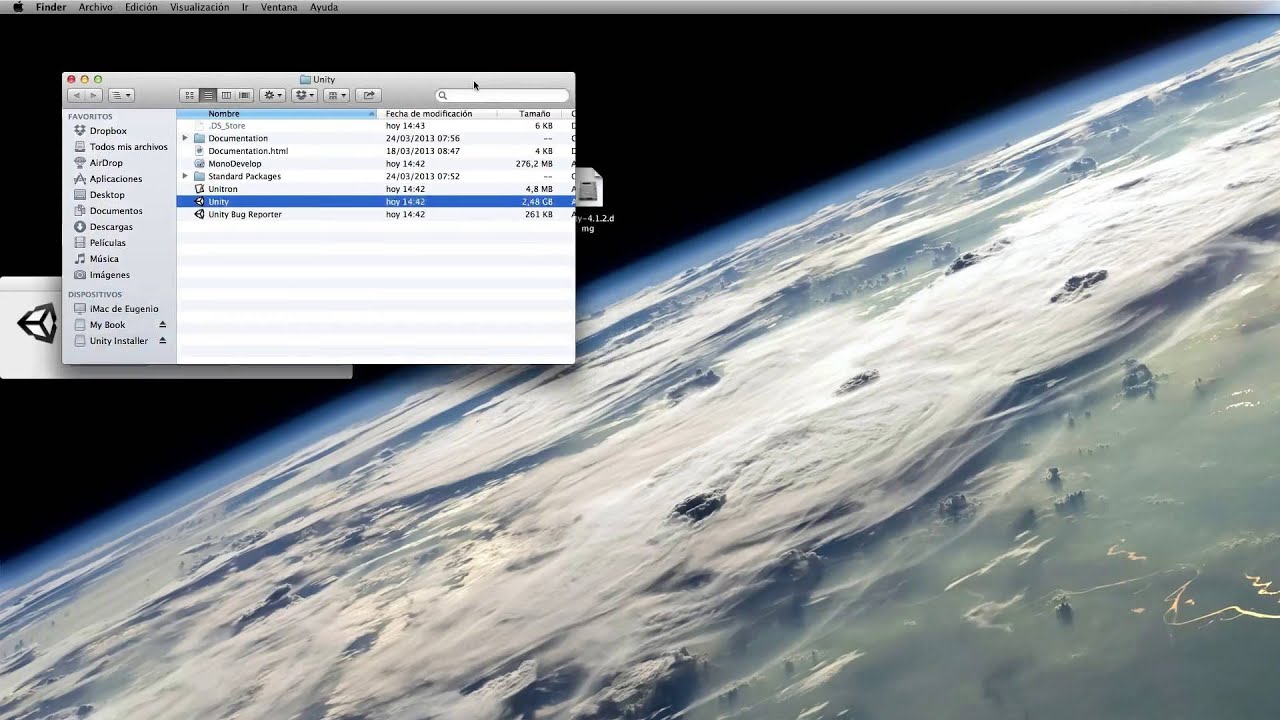Expand the Standard Packages folder

(x=185, y=176)
